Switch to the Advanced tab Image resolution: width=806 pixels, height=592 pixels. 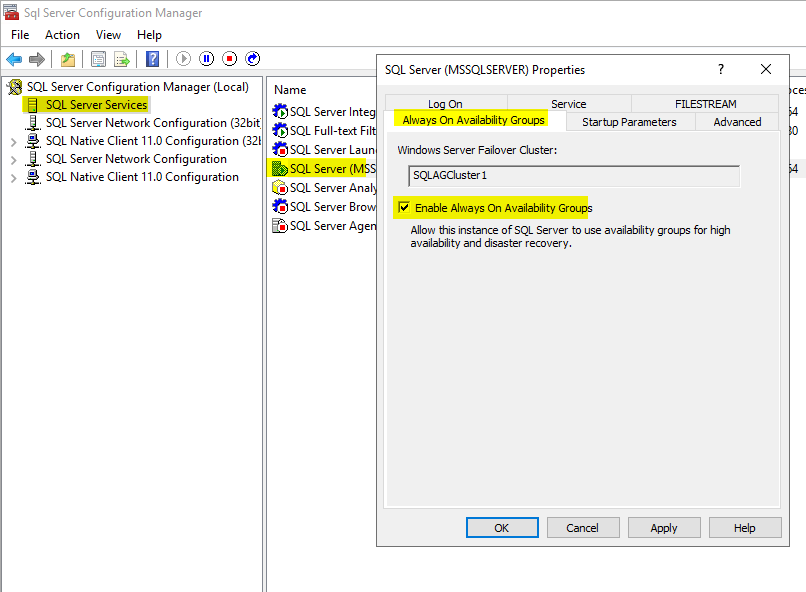pos(737,122)
